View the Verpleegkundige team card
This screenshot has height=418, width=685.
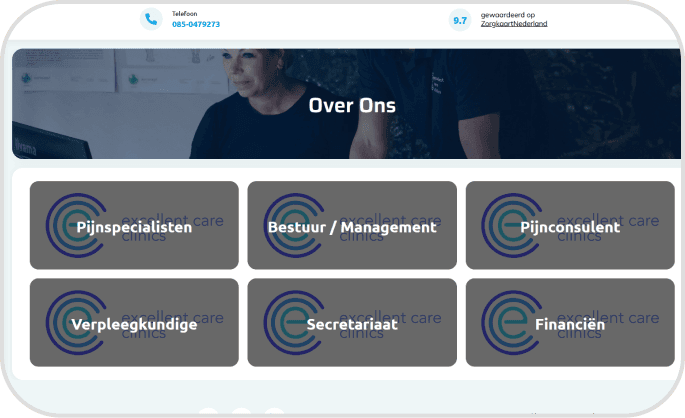click(x=134, y=325)
